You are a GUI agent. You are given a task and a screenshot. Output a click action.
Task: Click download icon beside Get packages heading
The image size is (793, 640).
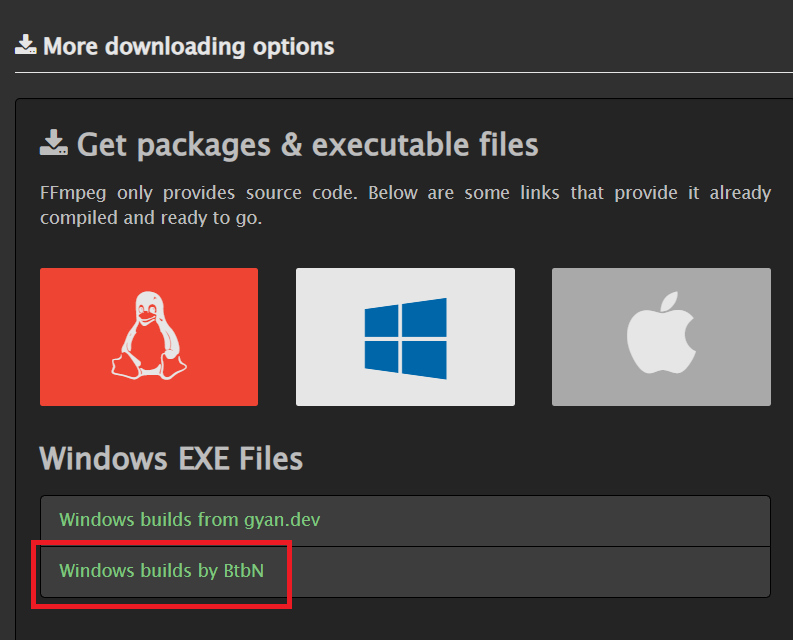[54, 143]
